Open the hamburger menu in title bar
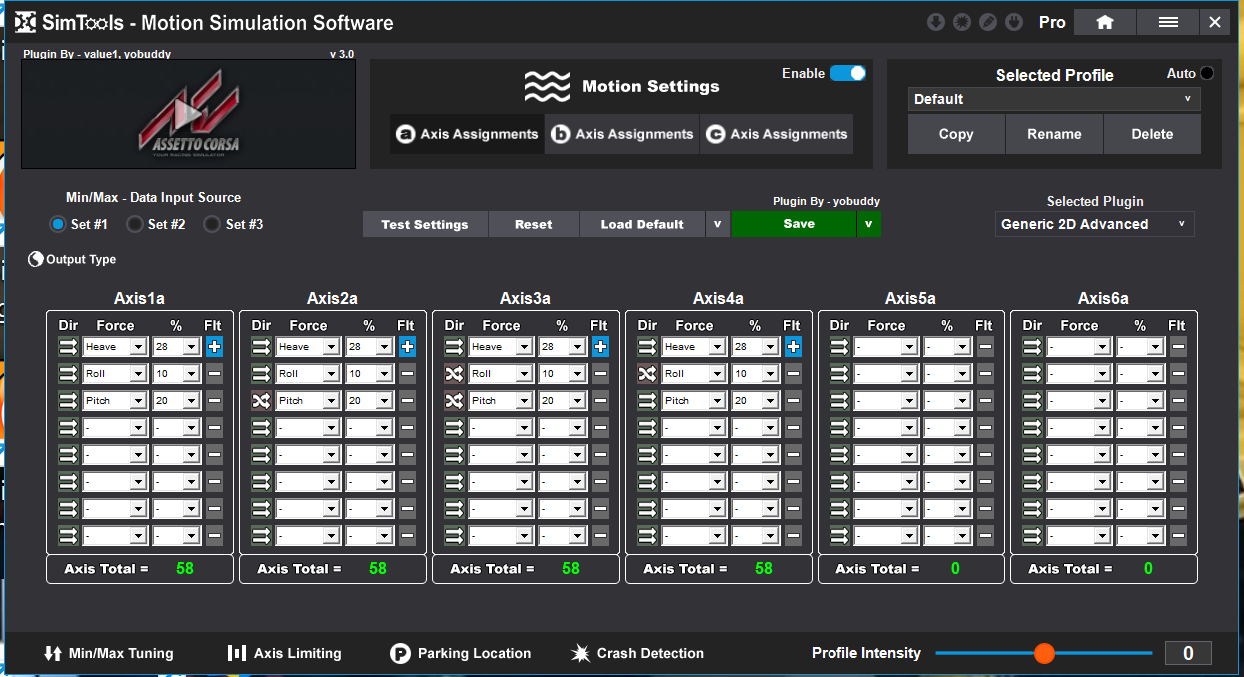The image size is (1244, 677). 1167,22
